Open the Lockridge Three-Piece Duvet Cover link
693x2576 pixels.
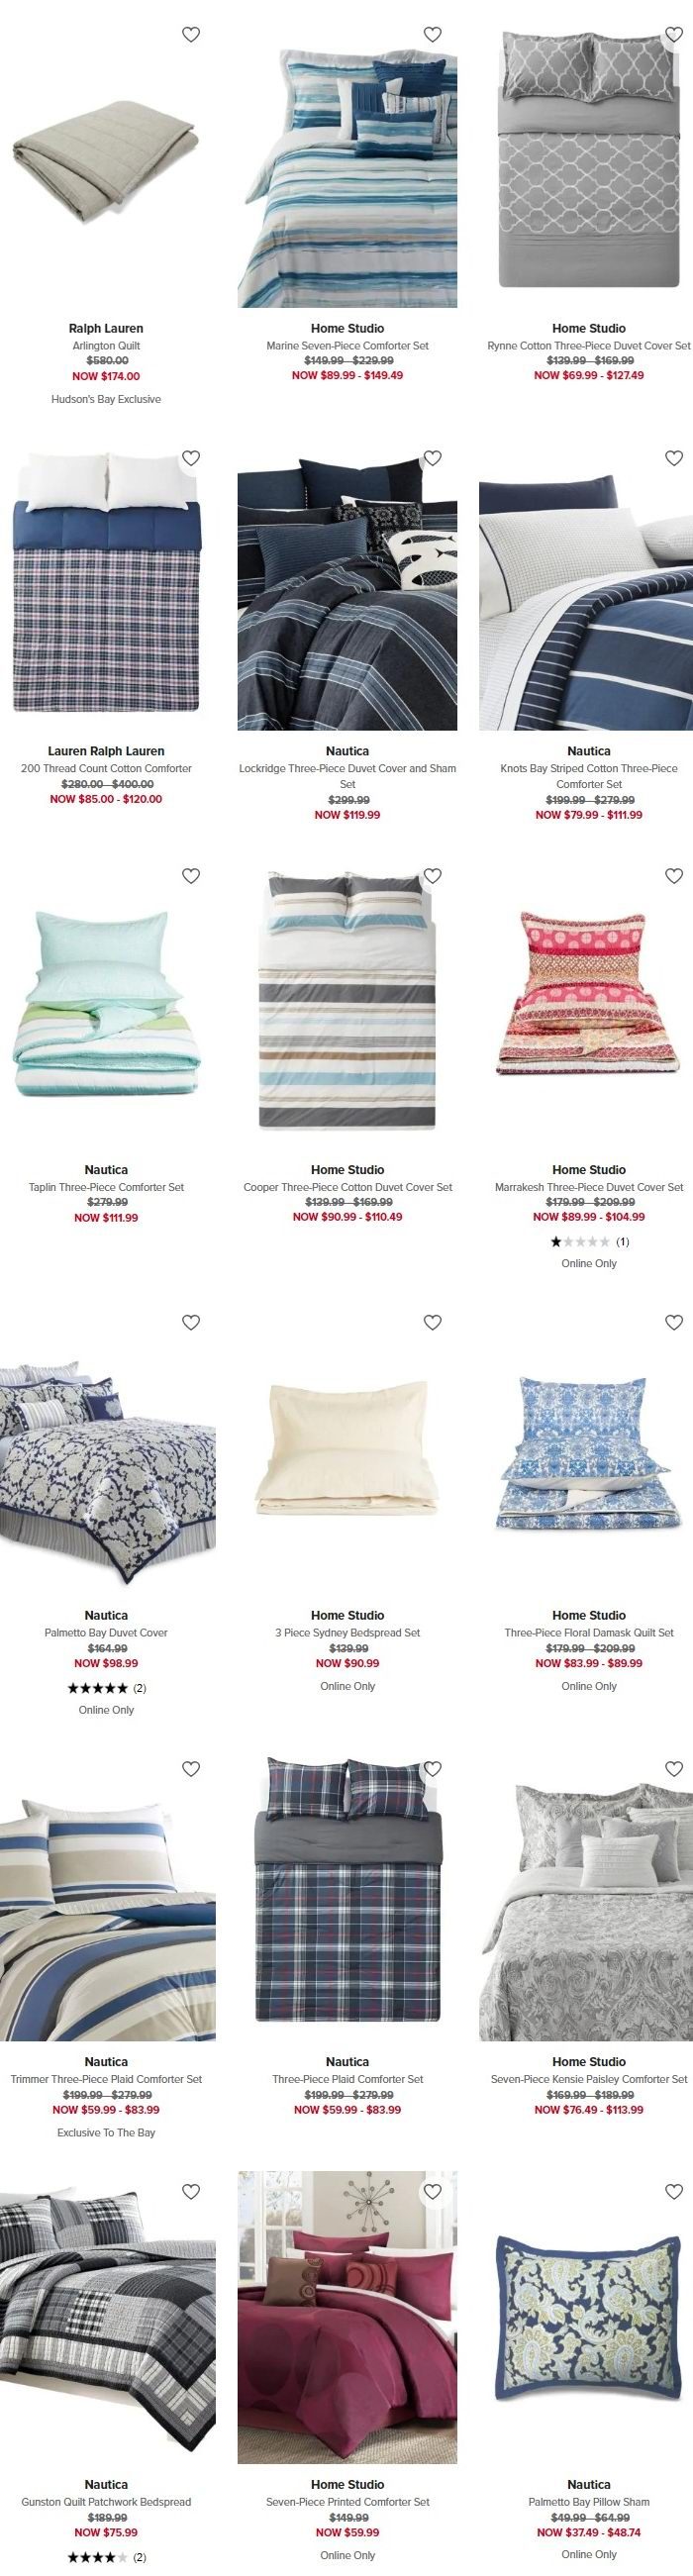click(347, 776)
